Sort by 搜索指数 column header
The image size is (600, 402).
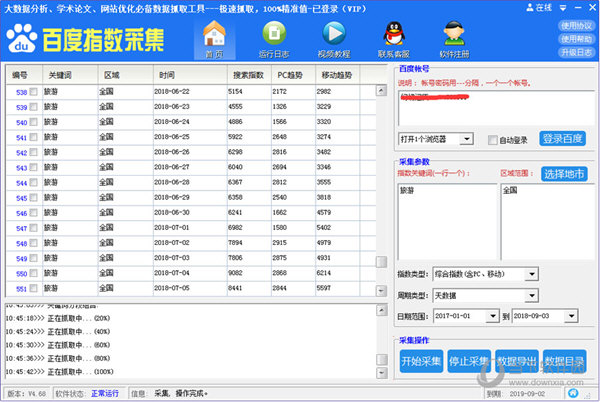[249, 75]
